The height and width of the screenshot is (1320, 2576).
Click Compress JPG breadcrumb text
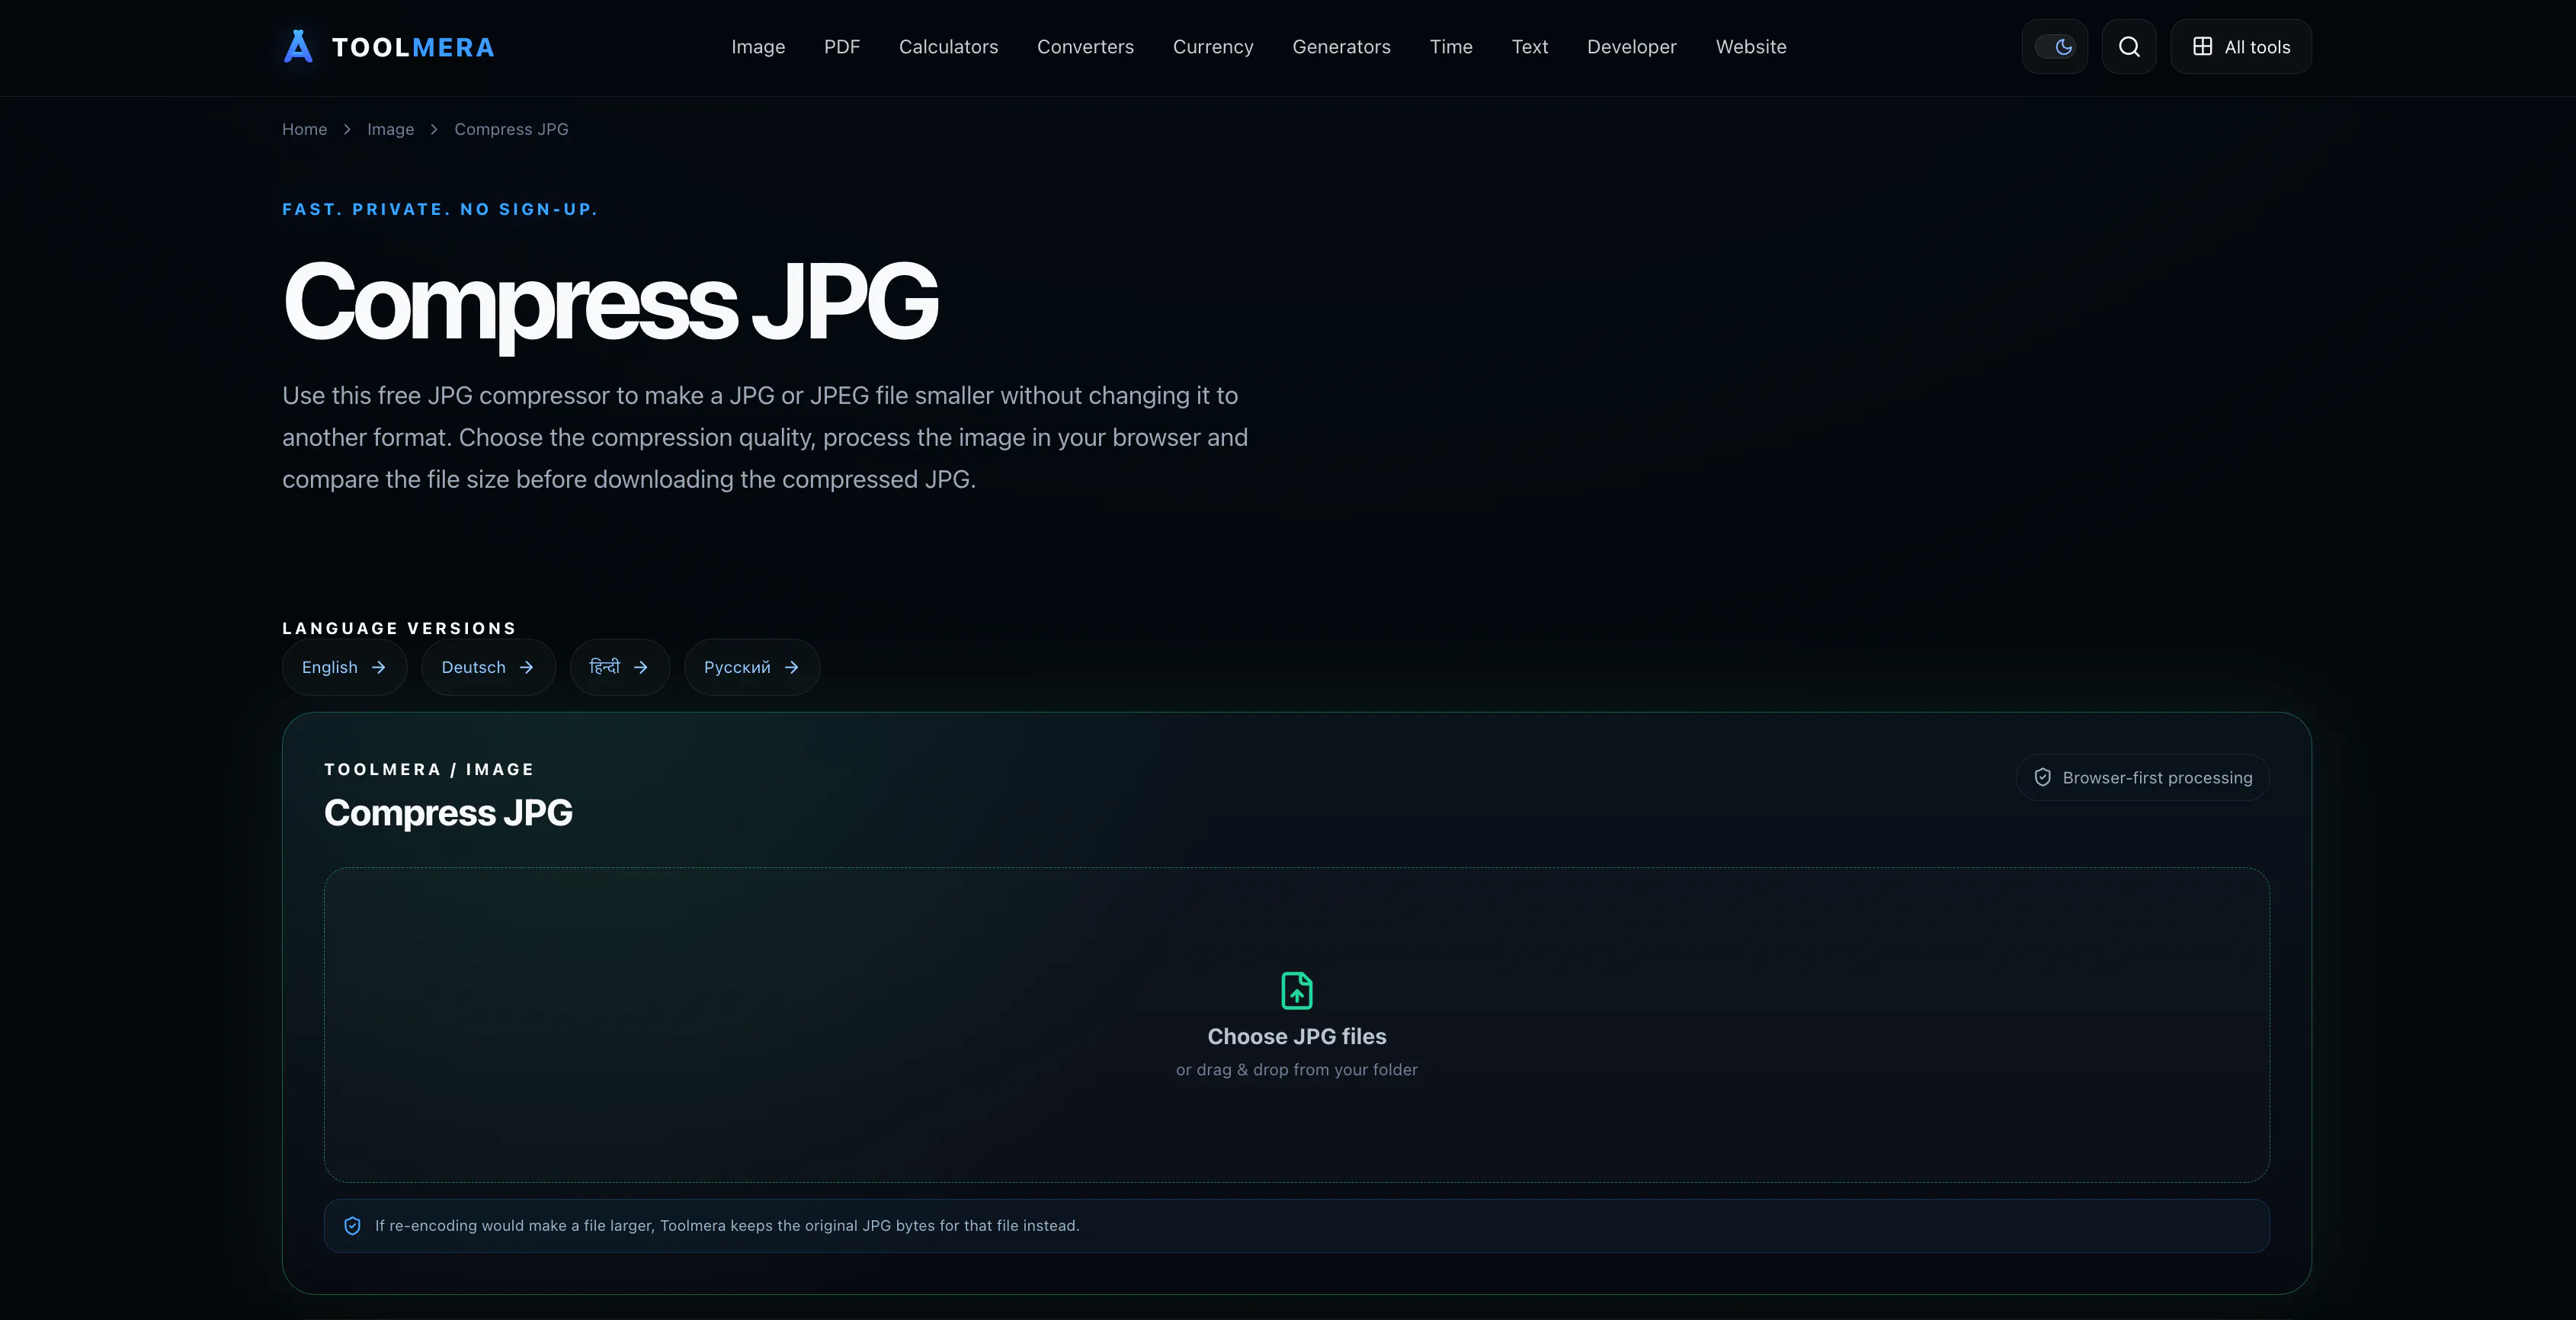point(511,129)
